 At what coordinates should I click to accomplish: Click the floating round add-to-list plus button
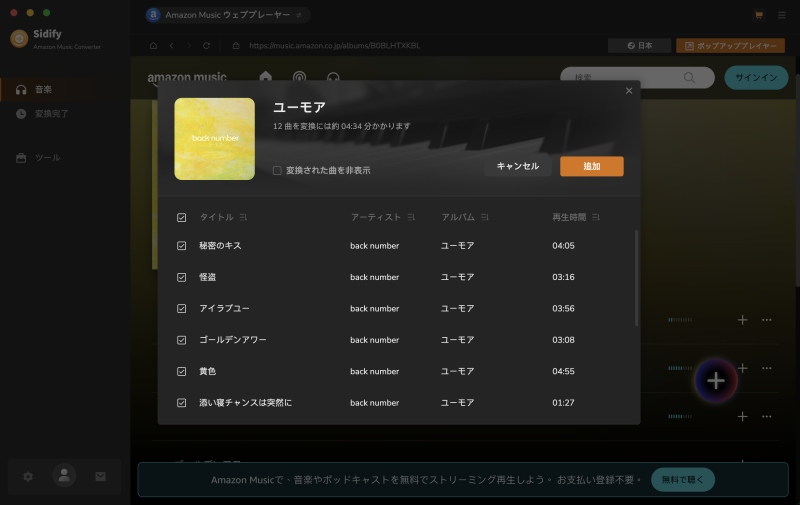[x=716, y=381]
